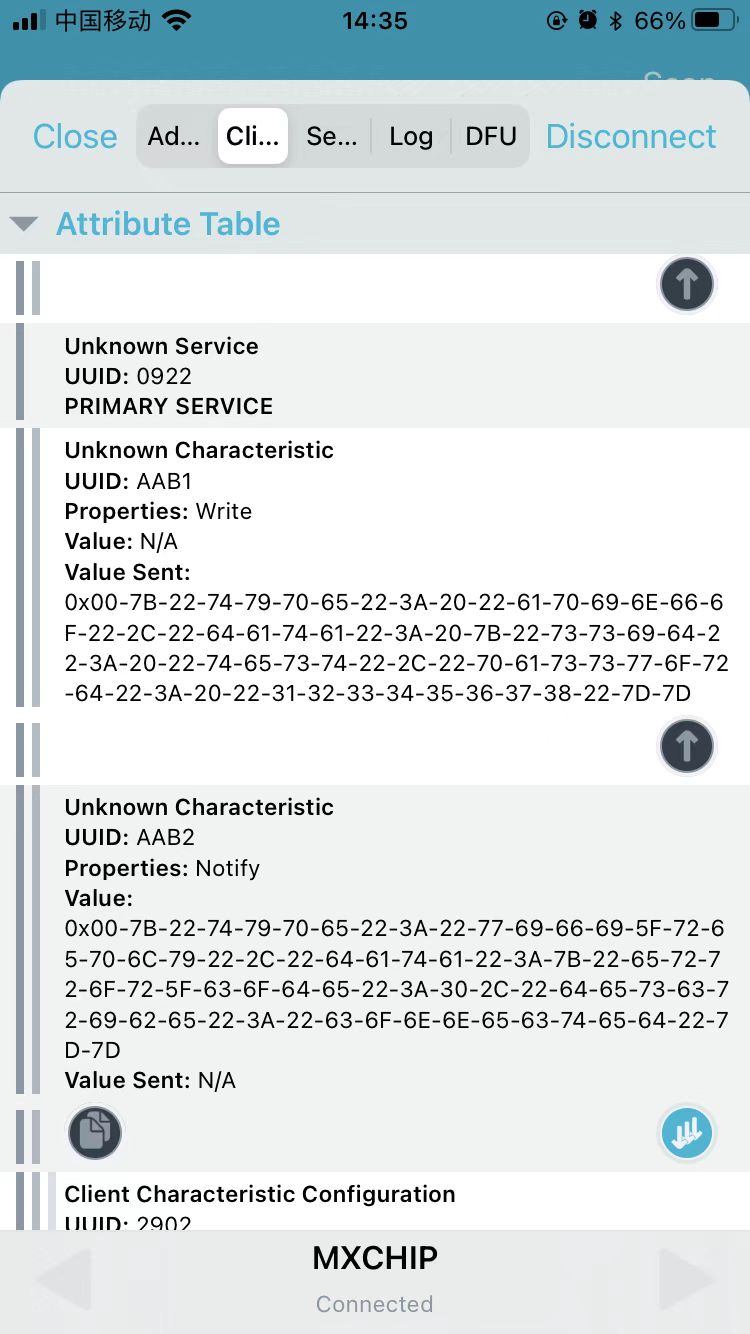Tap the Wi-Fi icon in status bar

point(177,20)
